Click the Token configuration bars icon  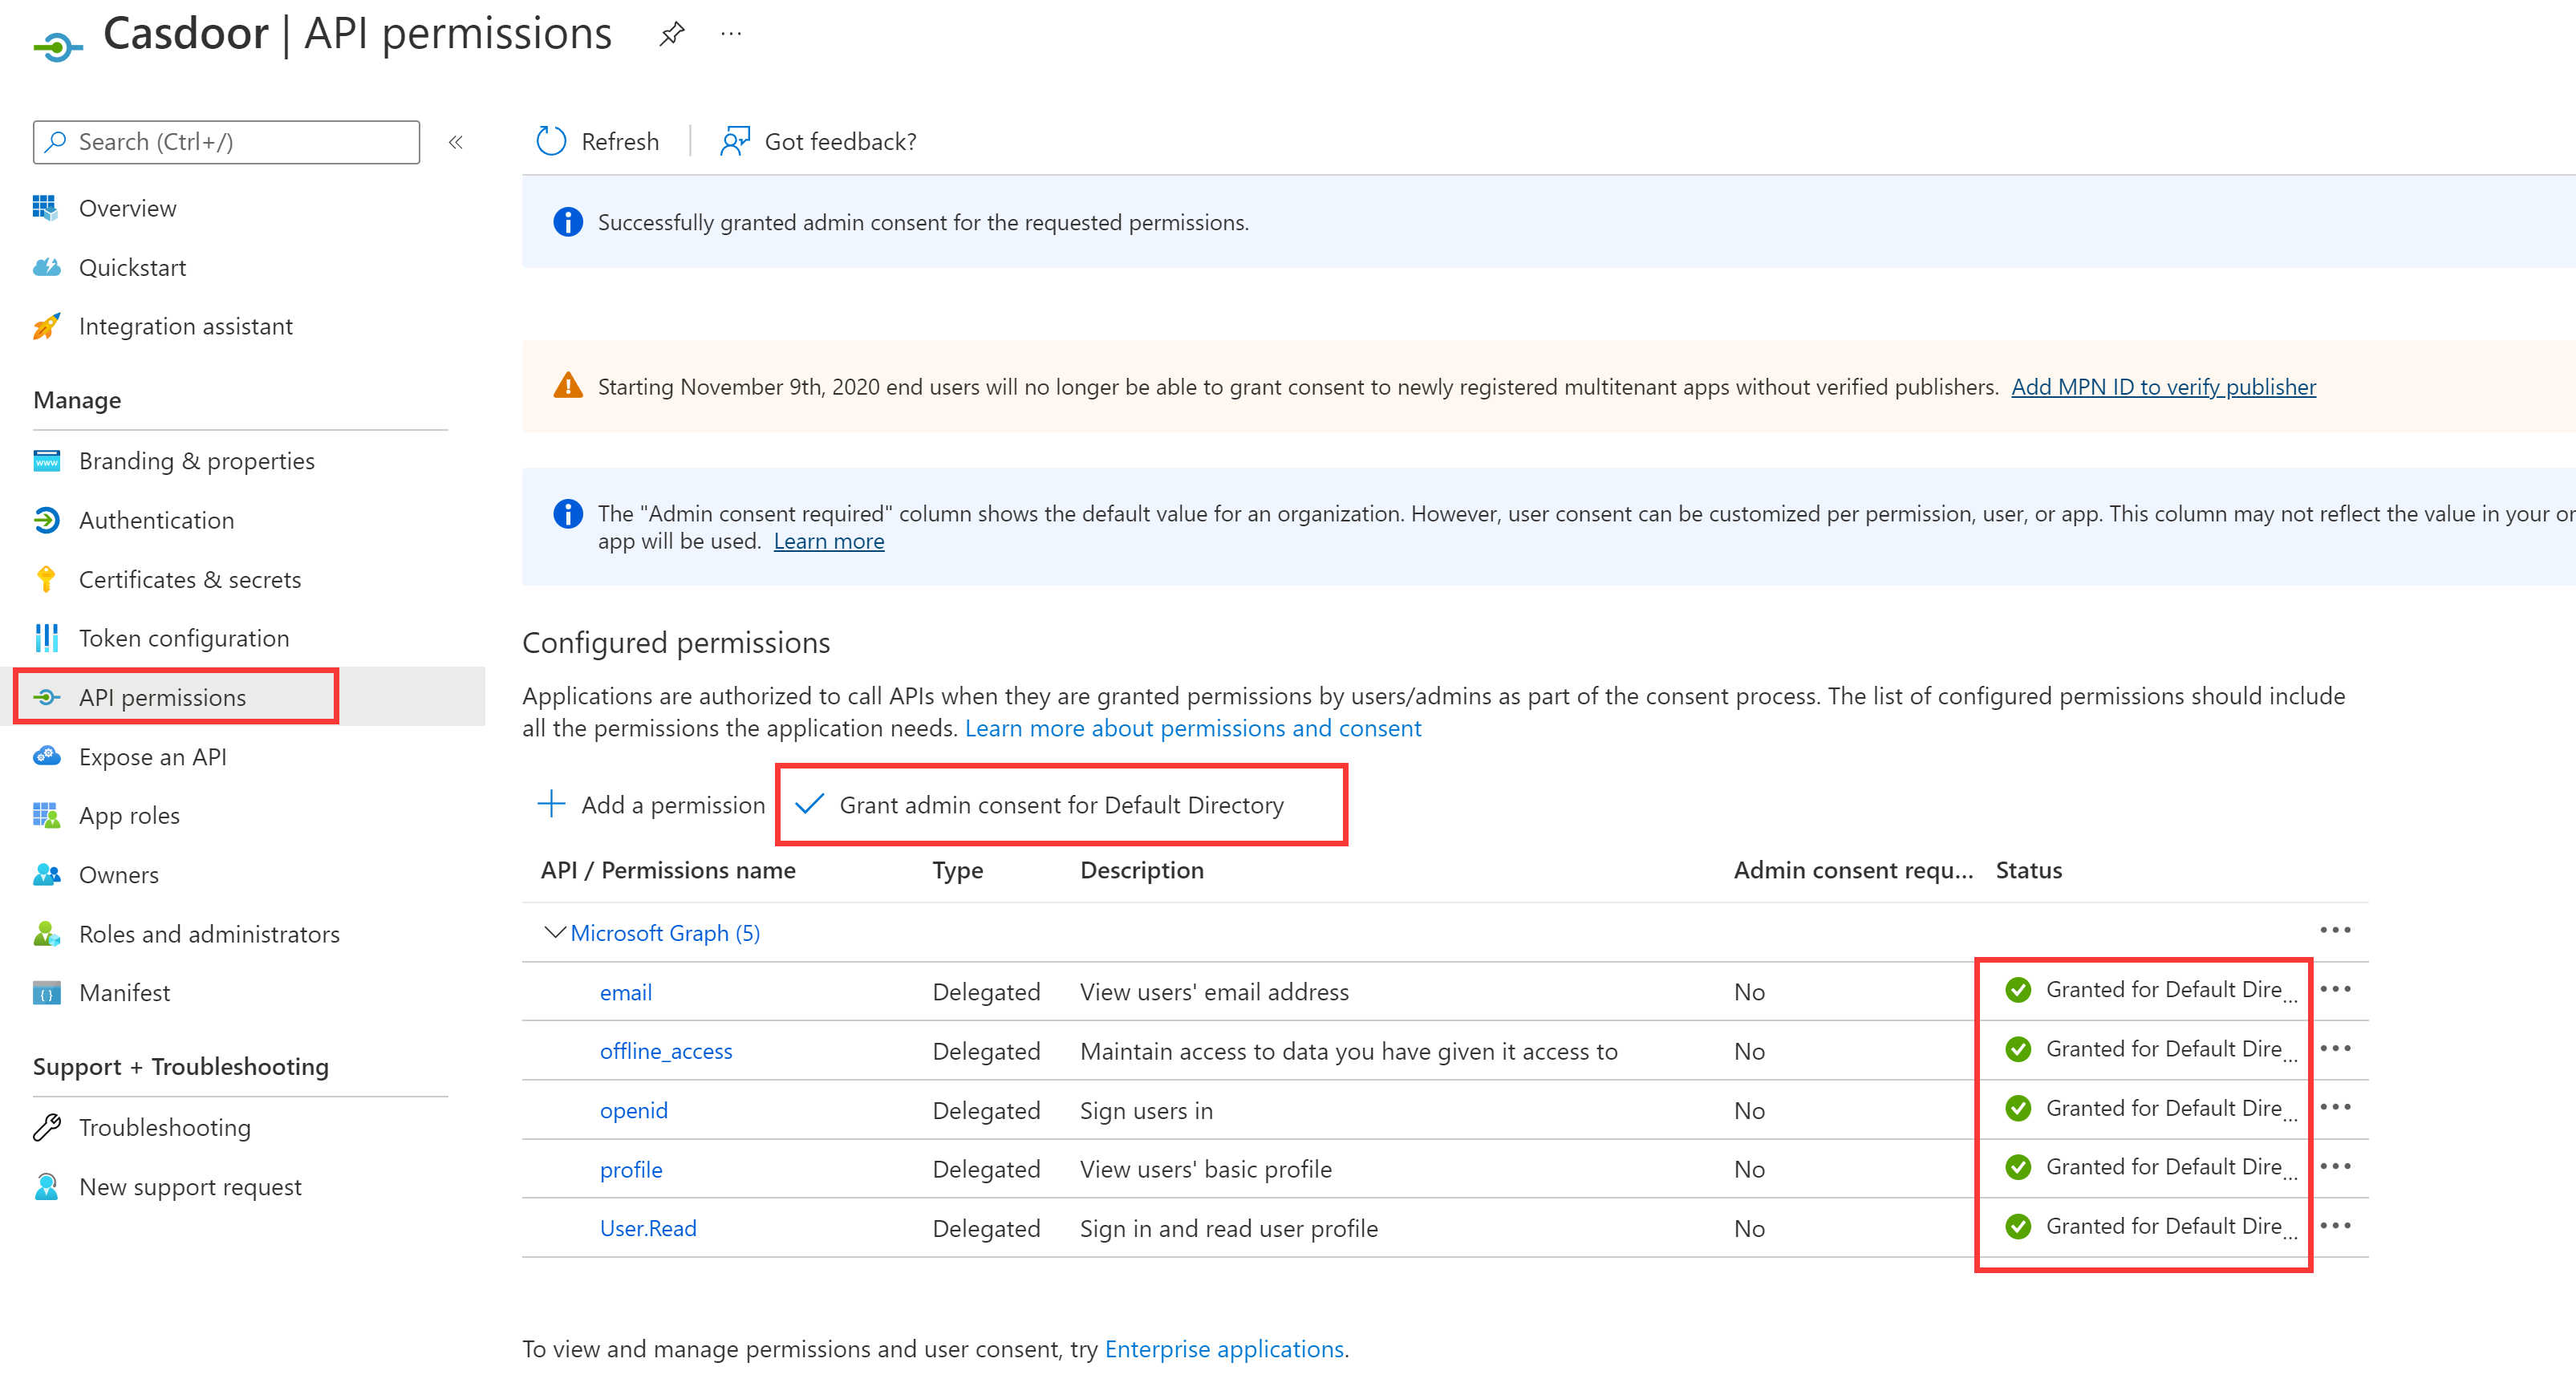click(46, 638)
